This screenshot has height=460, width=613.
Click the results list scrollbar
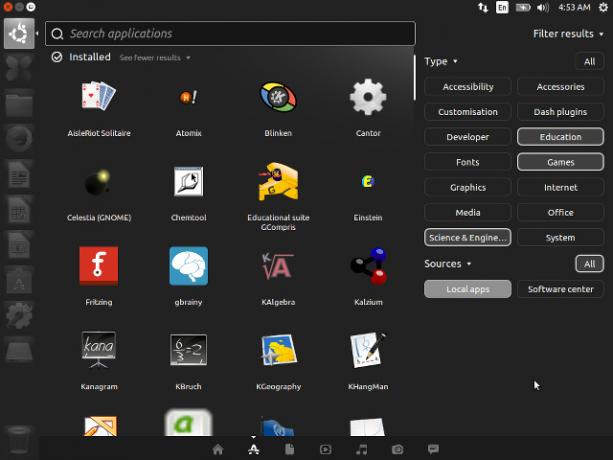[414, 77]
